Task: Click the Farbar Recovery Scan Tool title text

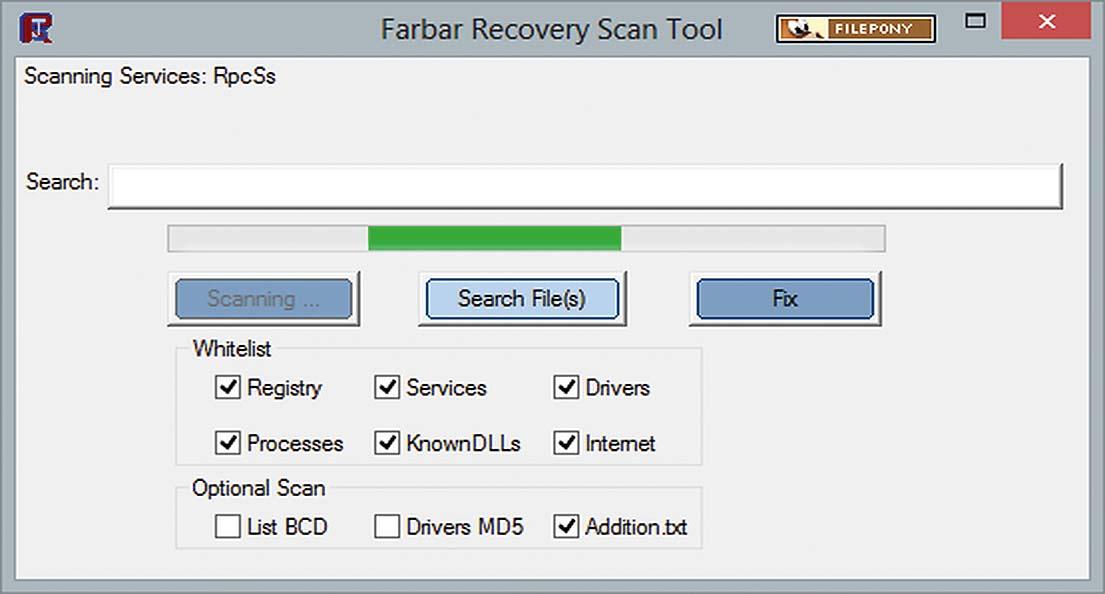Action: click(551, 28)
